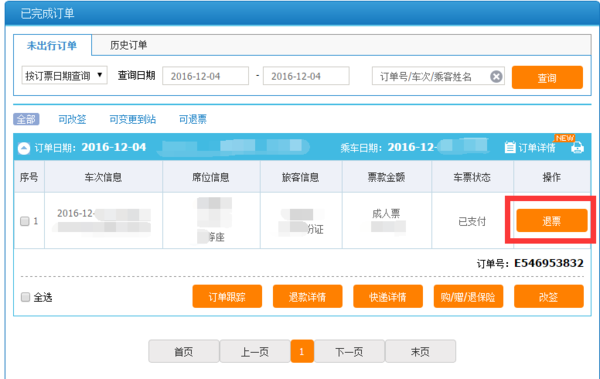The height and width of the screenshot is (379, 600).
Task: Click order number E546953832
Action: click(x=549, y=263)
